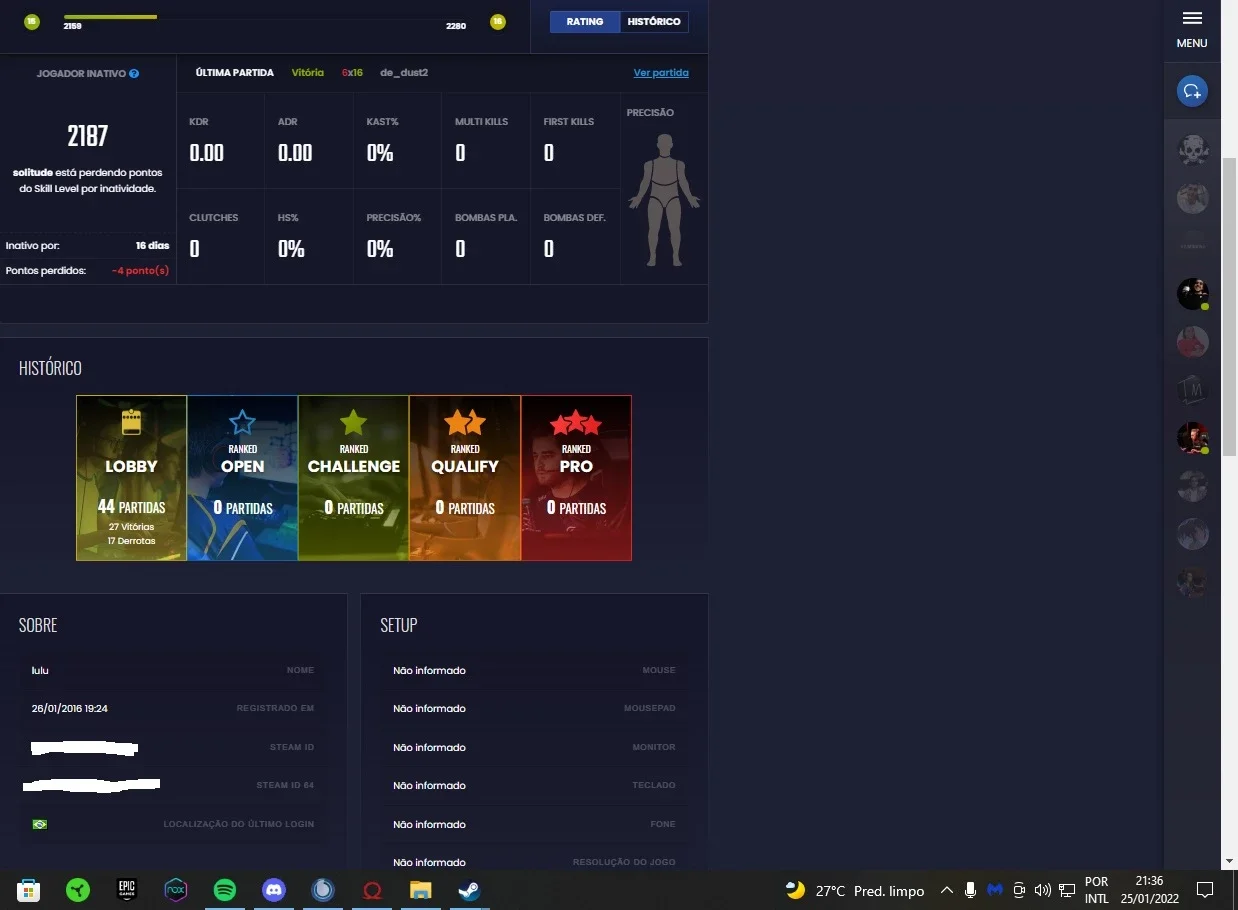Click Não informado in the MOUSE row
The image size is (1238, 910).
click(x=429, y=670)
